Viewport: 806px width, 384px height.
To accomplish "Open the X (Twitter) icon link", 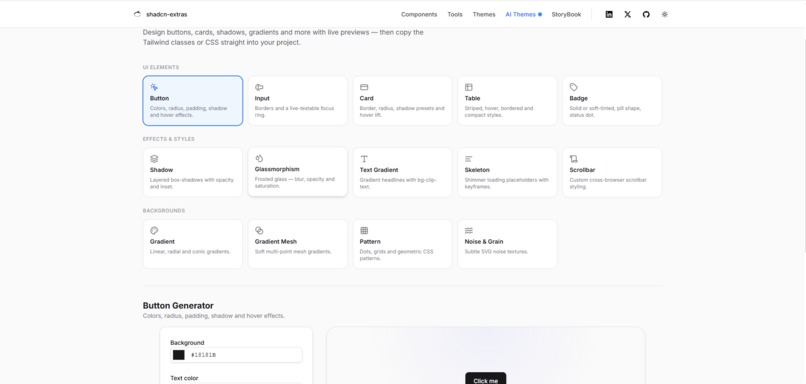I will [628, 14].
